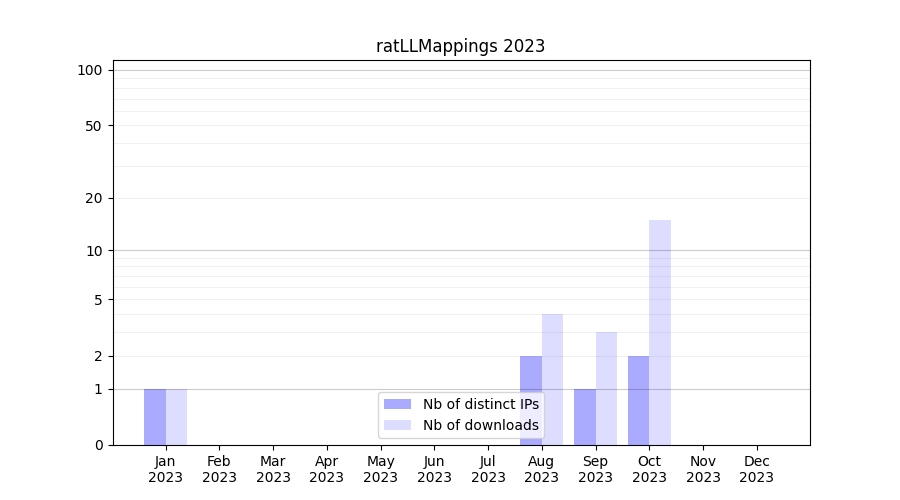Image resolution: width=900 pixels, height=500 pixels.
Task: Click the 100 y-axis tick label
Action: [90, 70]
